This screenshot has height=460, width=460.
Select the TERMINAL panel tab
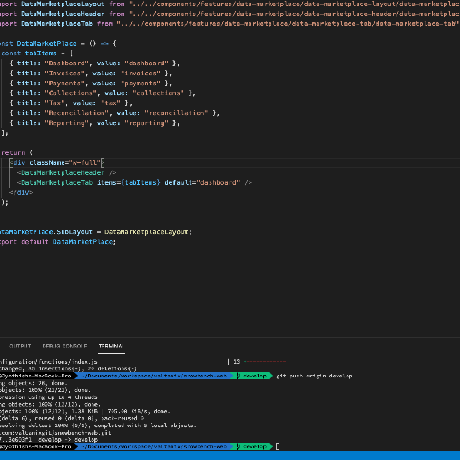click(111, 346)
